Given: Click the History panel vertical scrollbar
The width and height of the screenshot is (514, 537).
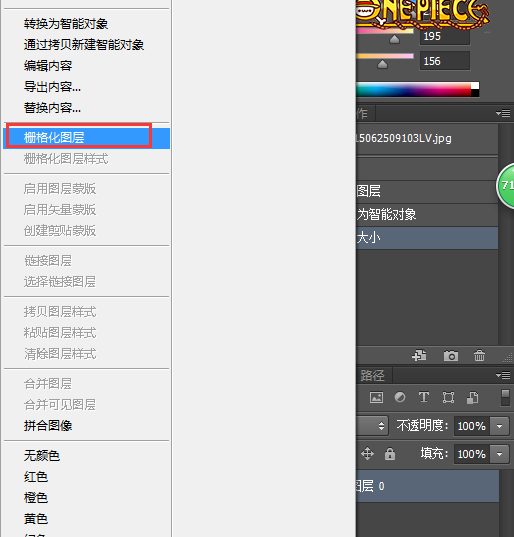Looking at the screenshot, I should (x=506, y=235).
